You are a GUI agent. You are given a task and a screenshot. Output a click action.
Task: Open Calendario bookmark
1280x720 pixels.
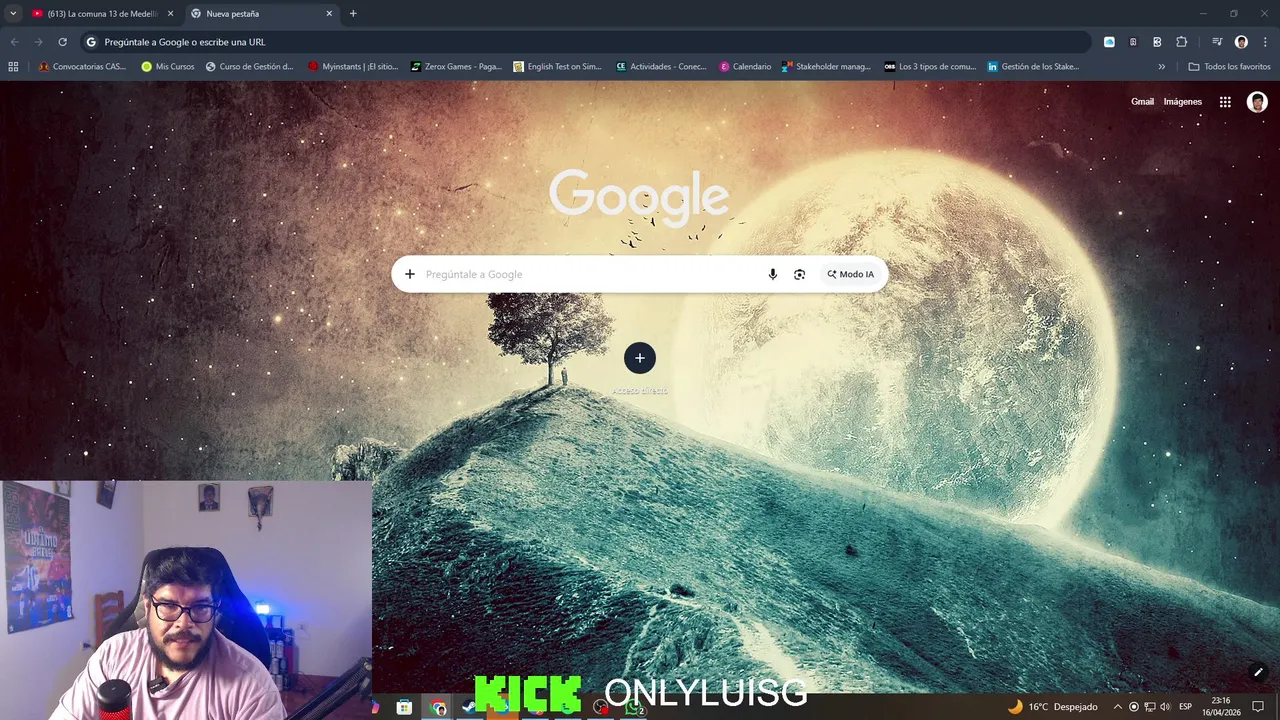coord(745,67)
